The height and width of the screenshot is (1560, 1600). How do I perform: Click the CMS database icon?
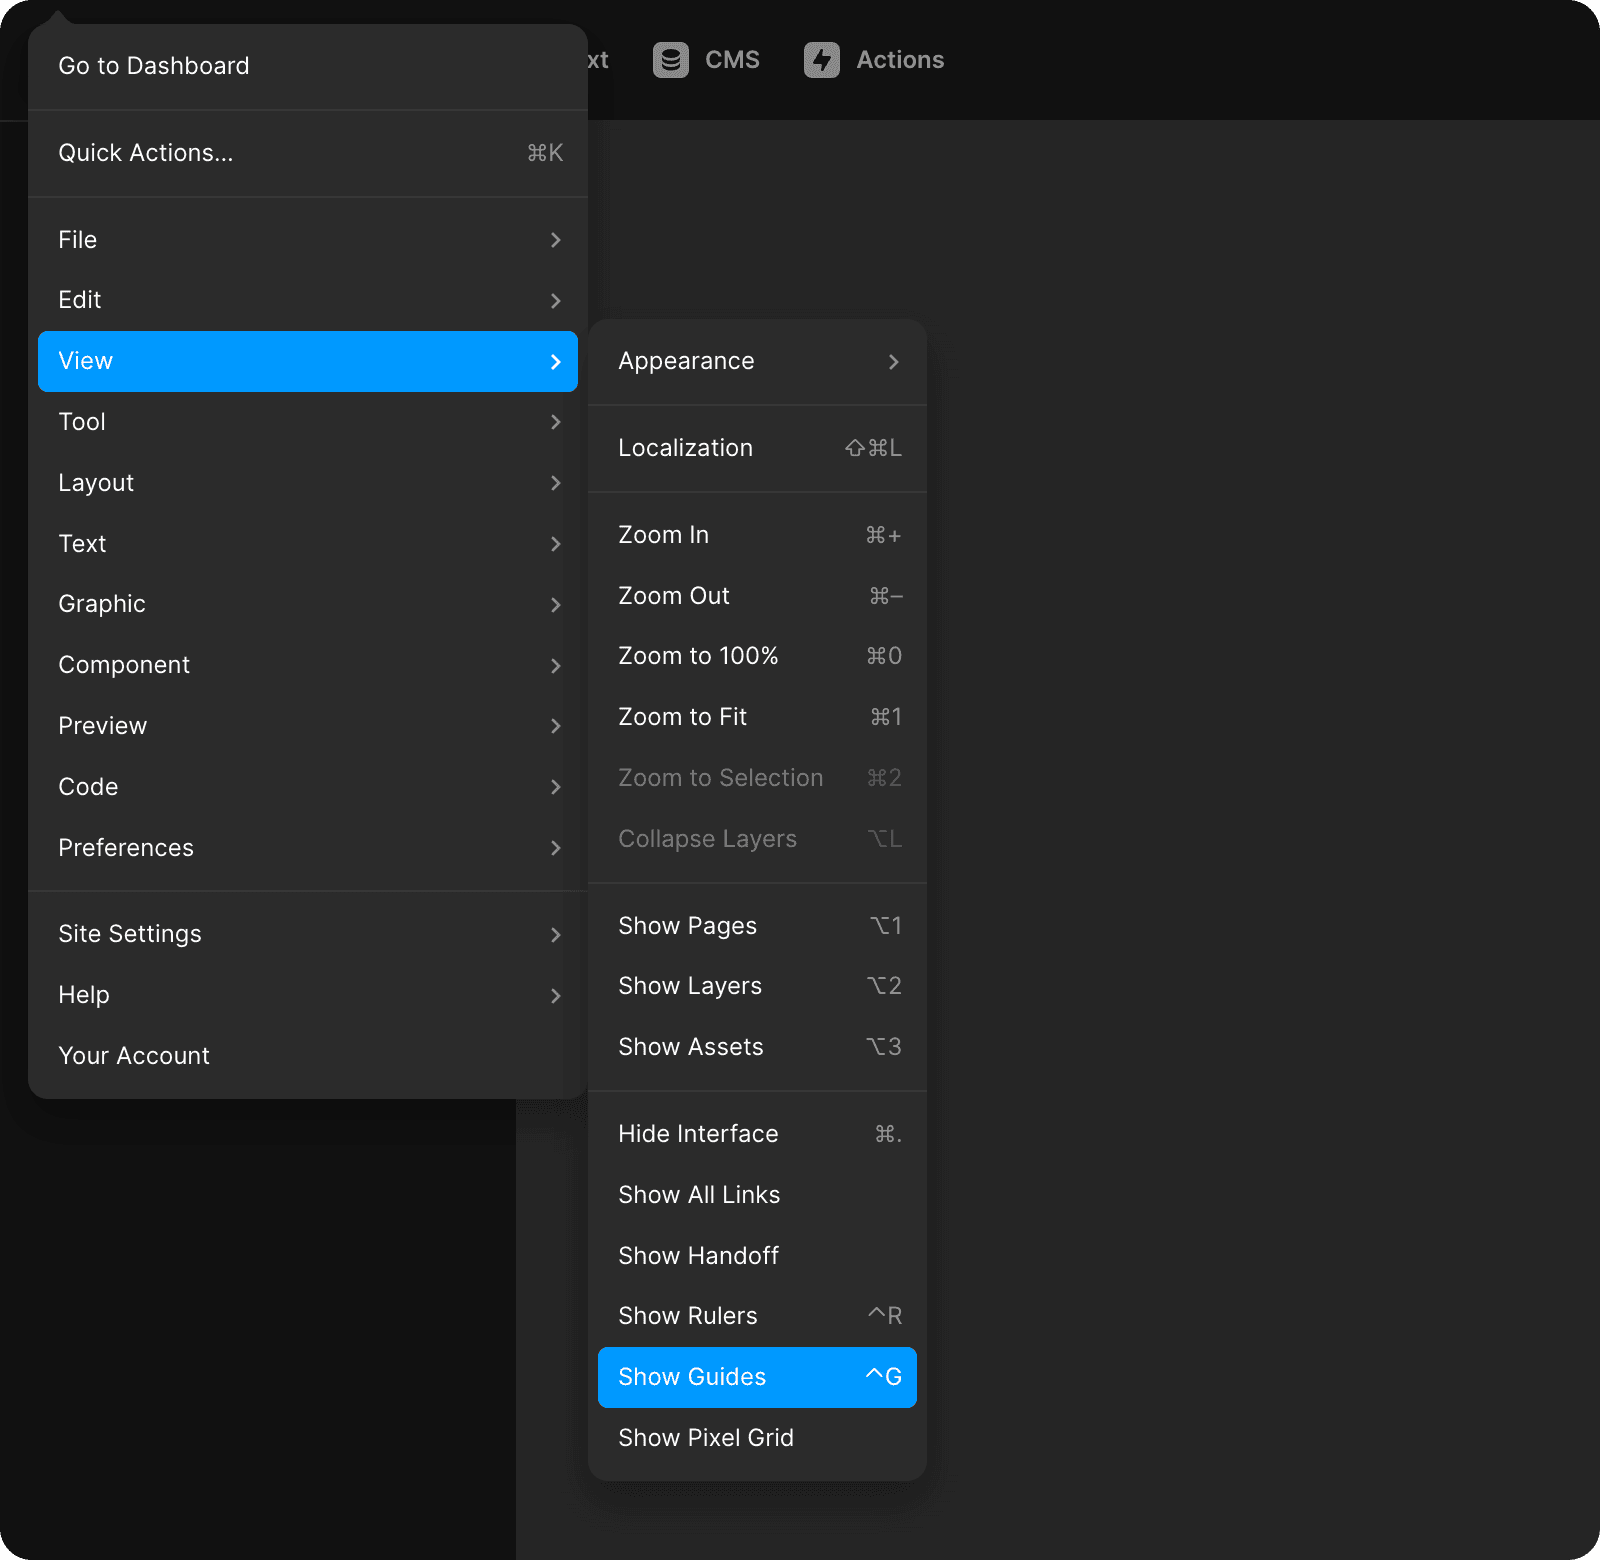coord(670,60)
